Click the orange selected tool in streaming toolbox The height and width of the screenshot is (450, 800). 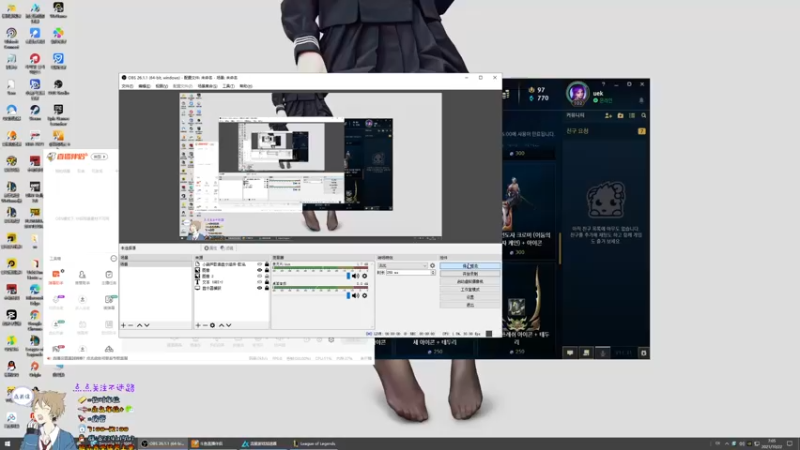coord(56,277)
